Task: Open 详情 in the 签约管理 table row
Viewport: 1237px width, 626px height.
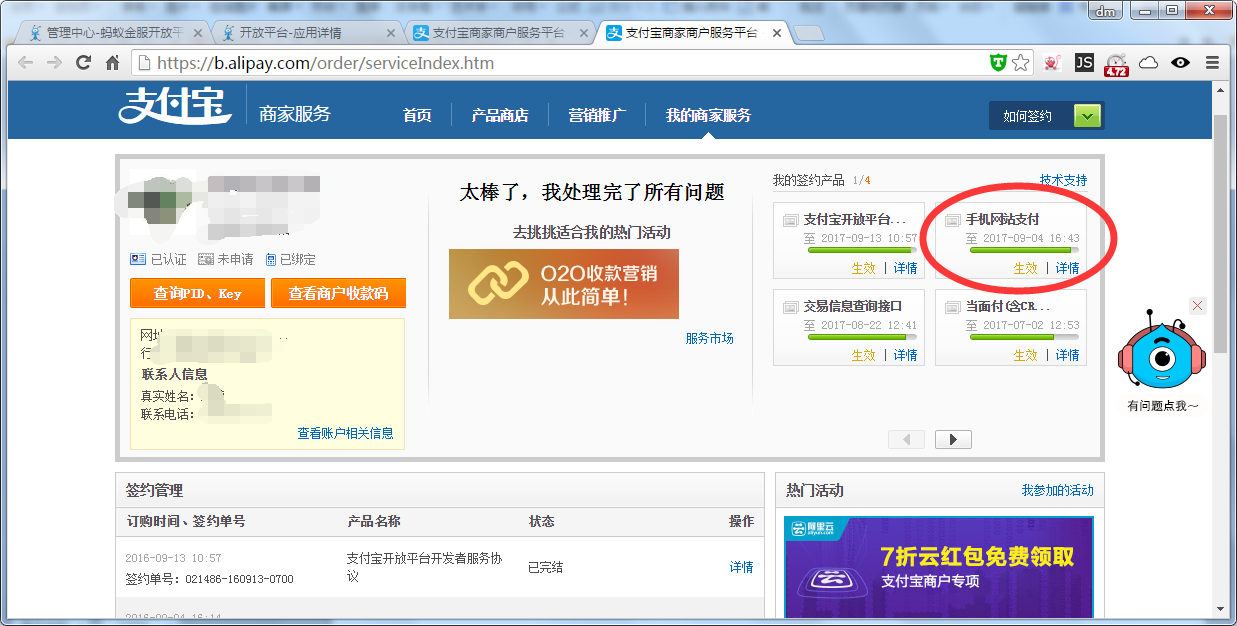Action: pos(741,567)
